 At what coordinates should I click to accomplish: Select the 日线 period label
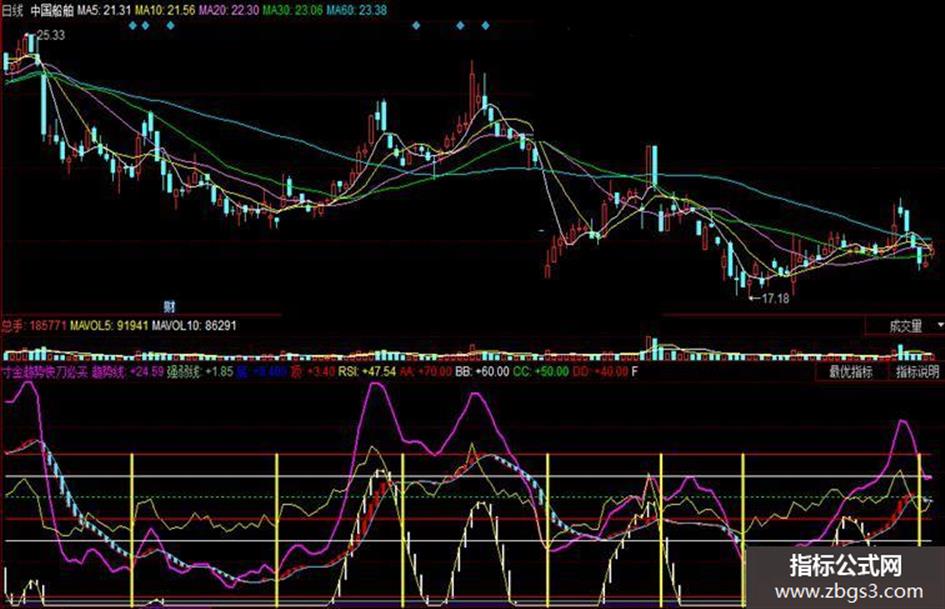pyautogui.click(x=12, y=10)
